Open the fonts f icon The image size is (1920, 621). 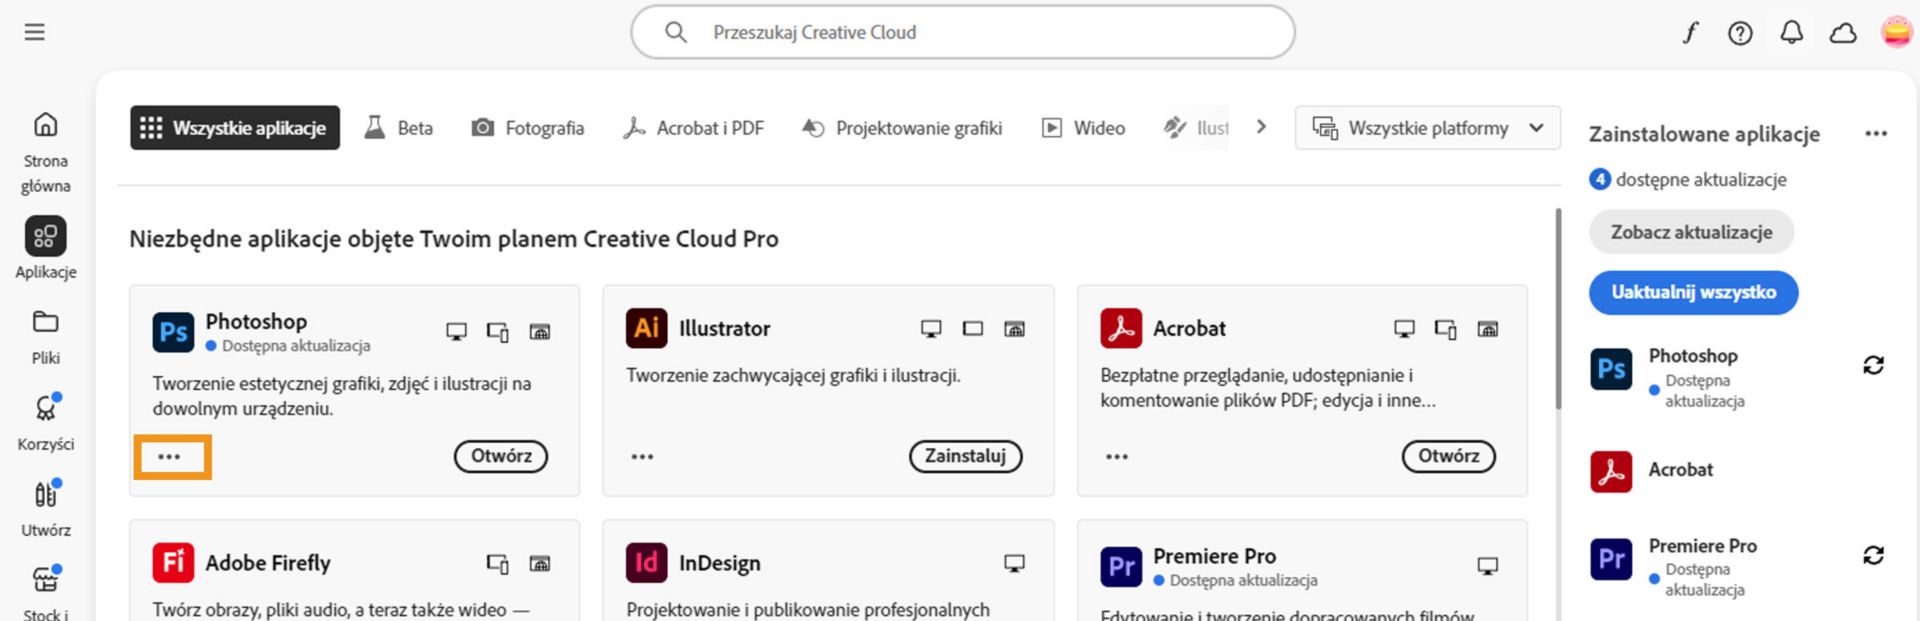pos(1690,33)
